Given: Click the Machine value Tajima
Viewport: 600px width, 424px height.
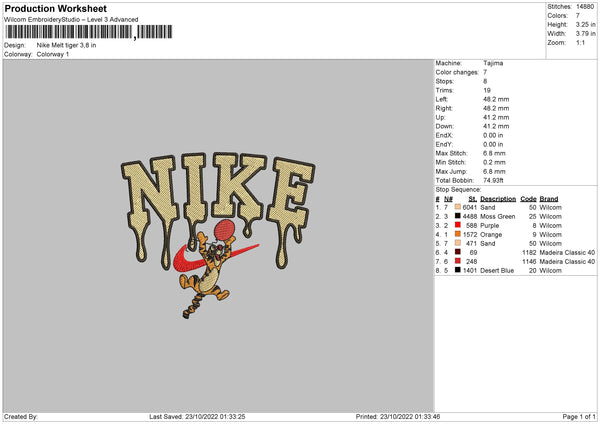Looking at the screenshot, I should click(493, 63).
